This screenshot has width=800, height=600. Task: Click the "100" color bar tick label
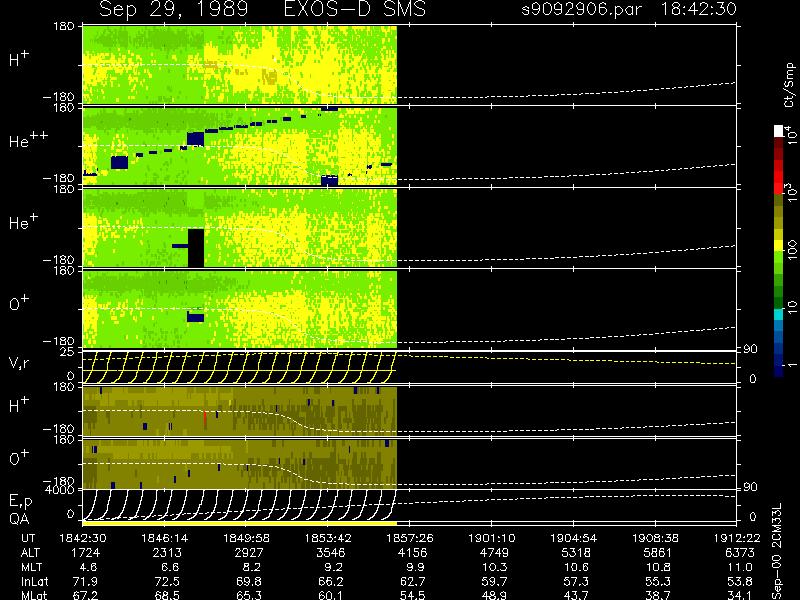click(791, 250)
